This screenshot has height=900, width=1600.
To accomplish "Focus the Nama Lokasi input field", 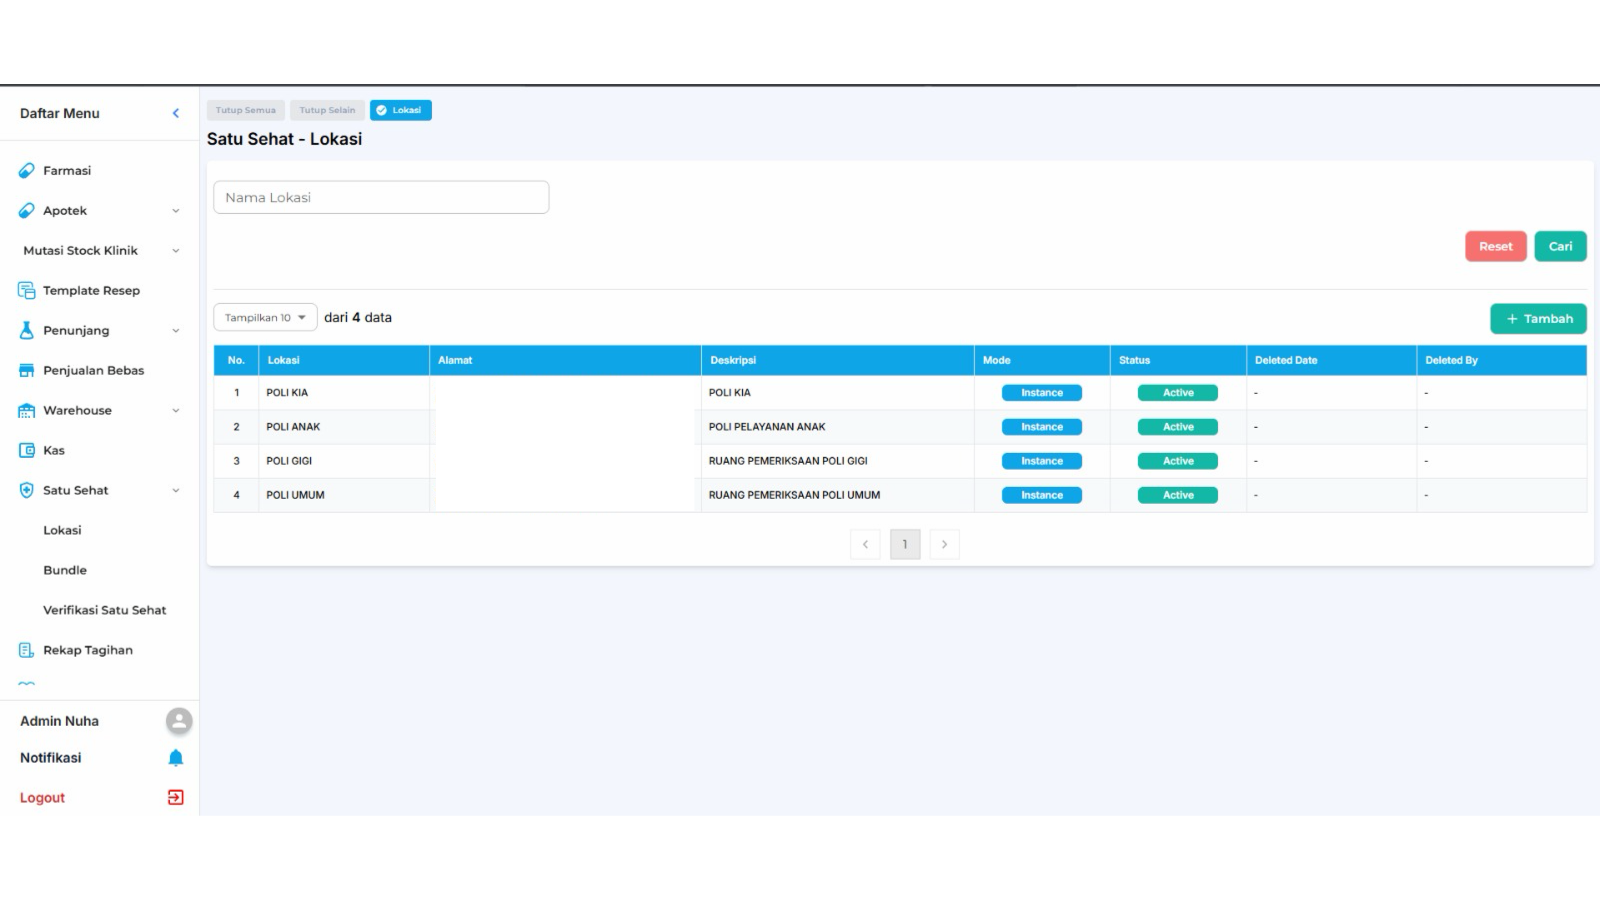I will pos(381,198).
